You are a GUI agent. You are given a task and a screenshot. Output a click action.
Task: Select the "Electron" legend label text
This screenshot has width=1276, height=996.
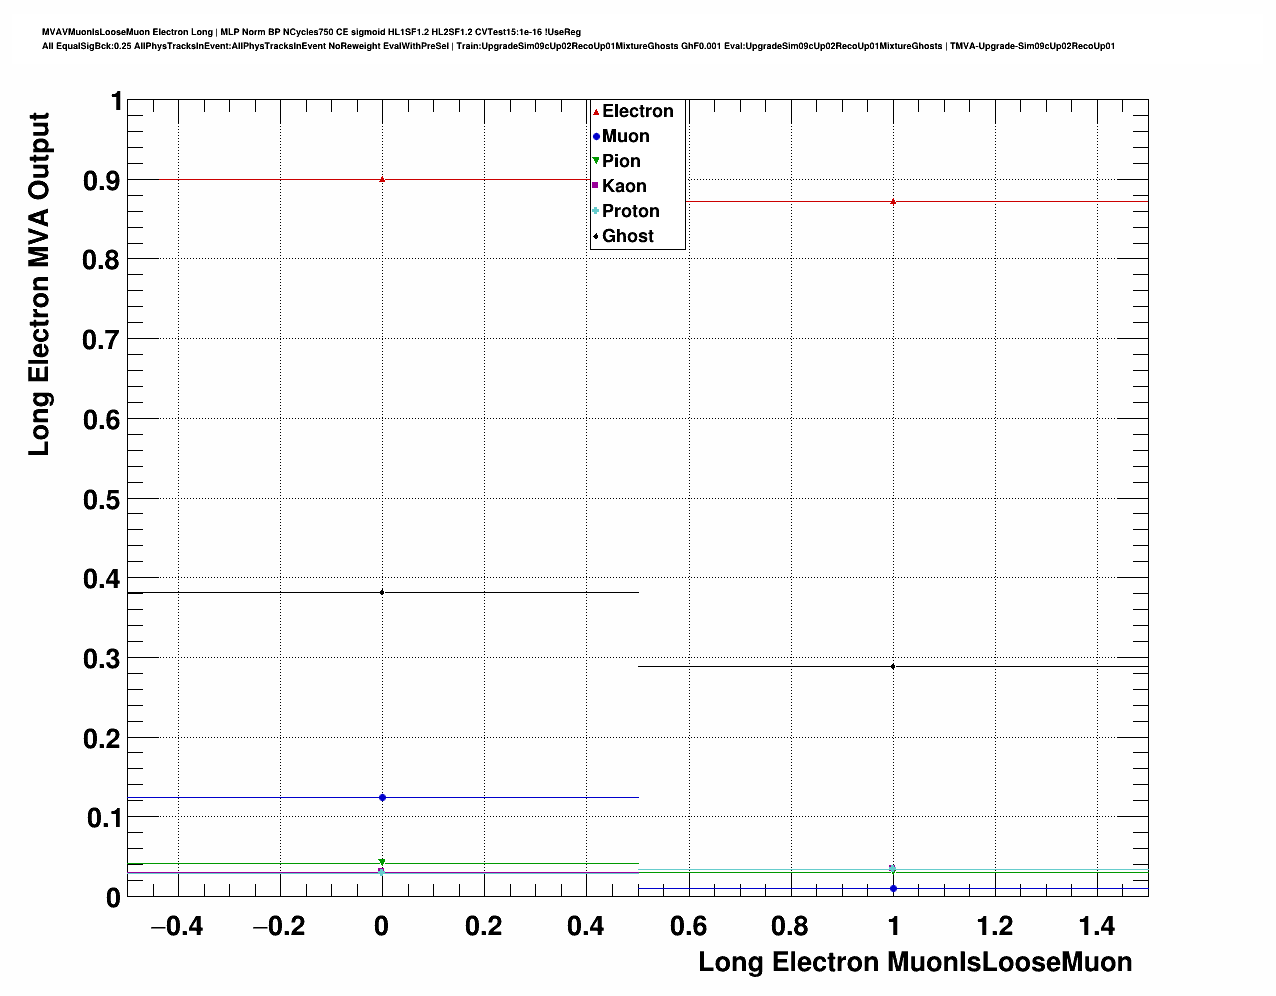(x=638, y=112)
